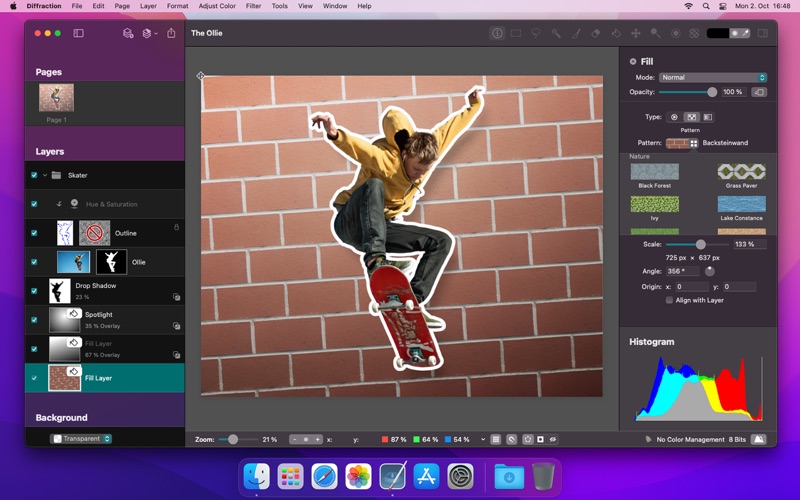Select the Move tool
This screenshot has width=800, height=500.
click(x=636, y=33)
